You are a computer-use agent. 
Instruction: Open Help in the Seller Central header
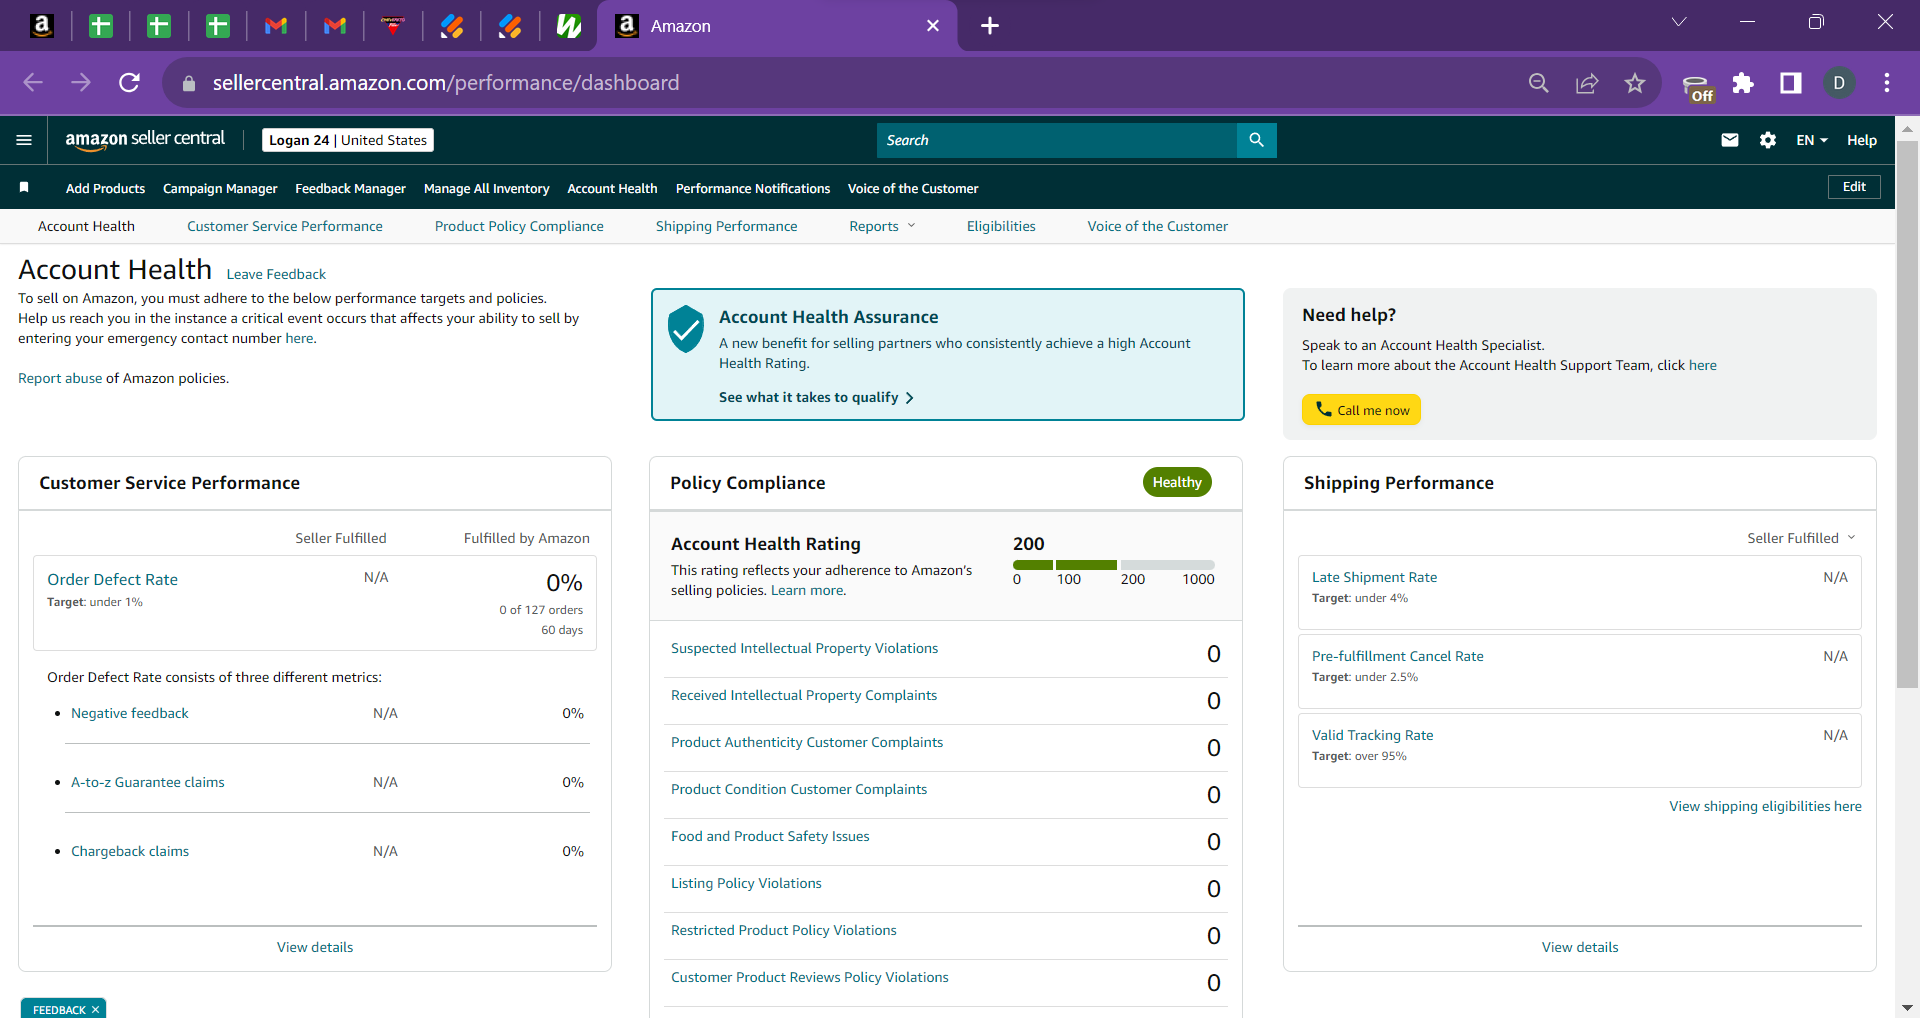(1862, 140)
